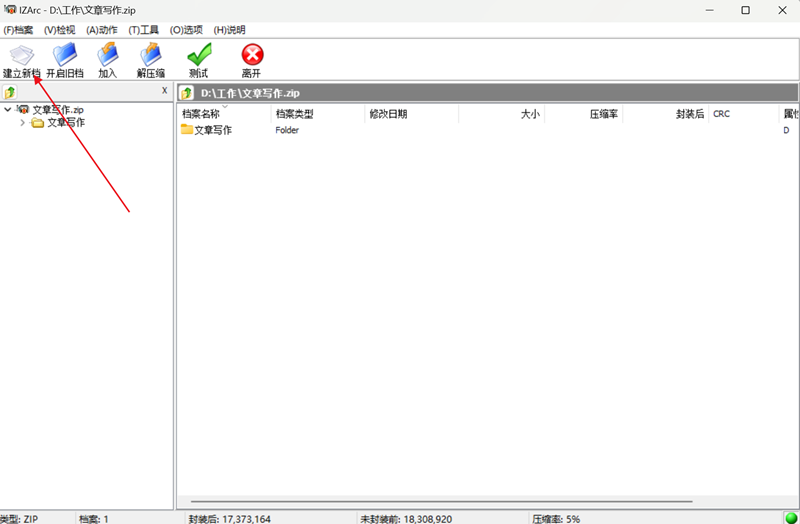Open the (O)选项 menu
The width and height of the screenshot is (800, 524).
click(186, 30)
